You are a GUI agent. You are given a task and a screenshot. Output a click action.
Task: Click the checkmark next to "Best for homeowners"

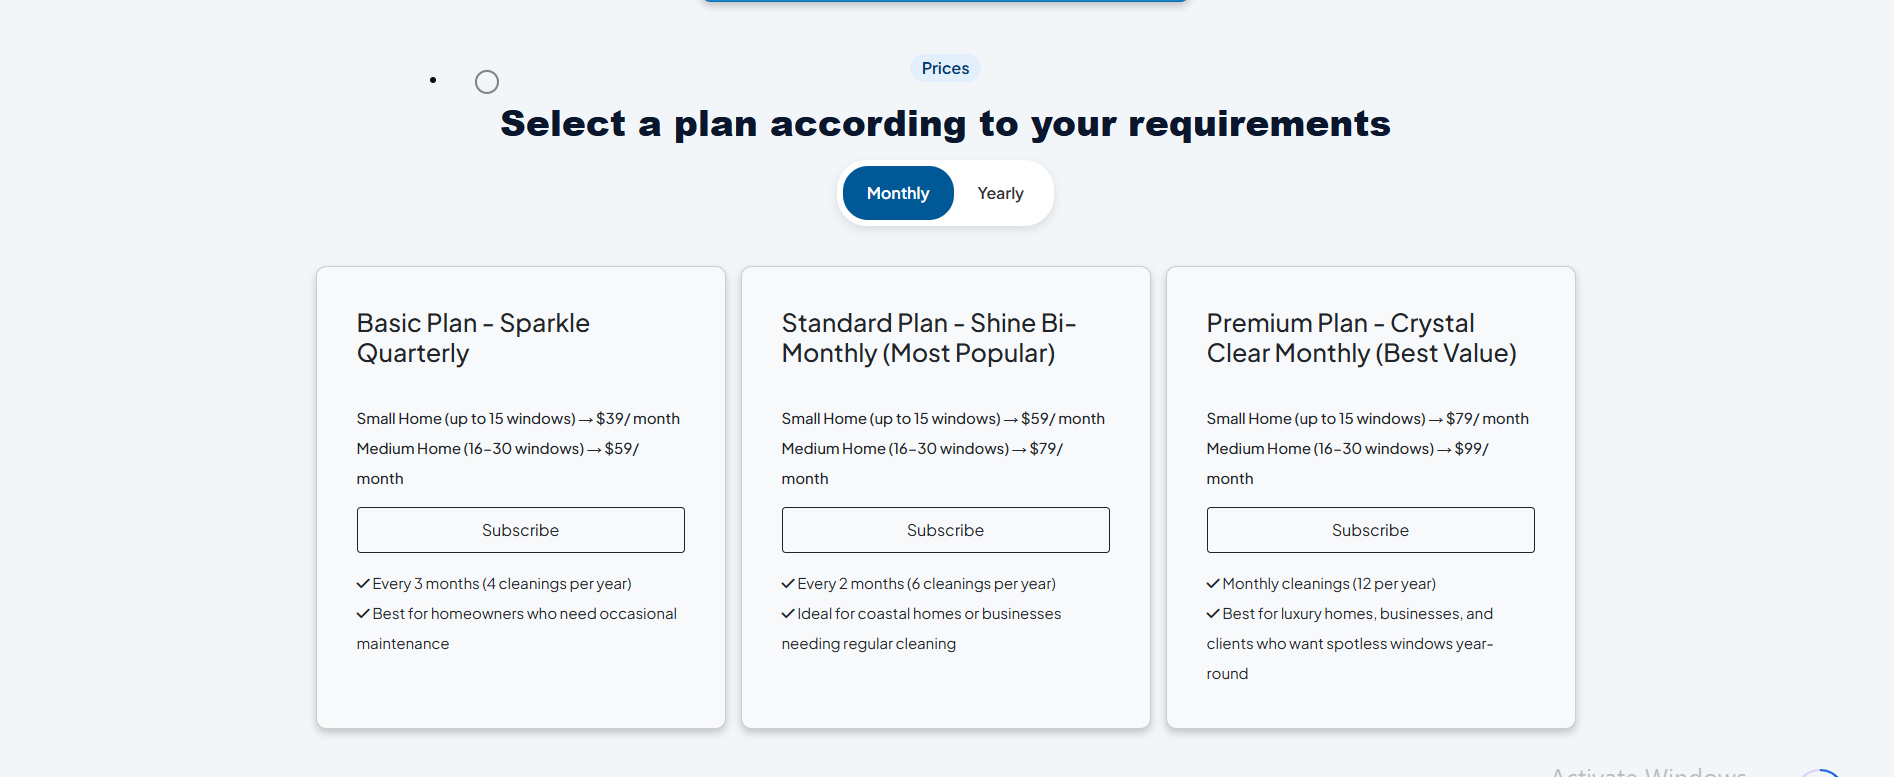tap(363, 614)
